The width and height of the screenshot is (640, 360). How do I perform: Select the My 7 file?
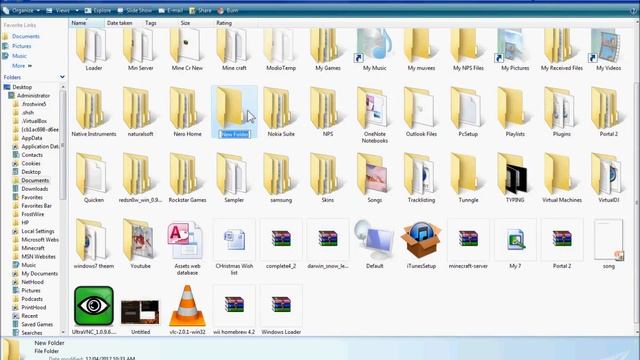point(515,244)
